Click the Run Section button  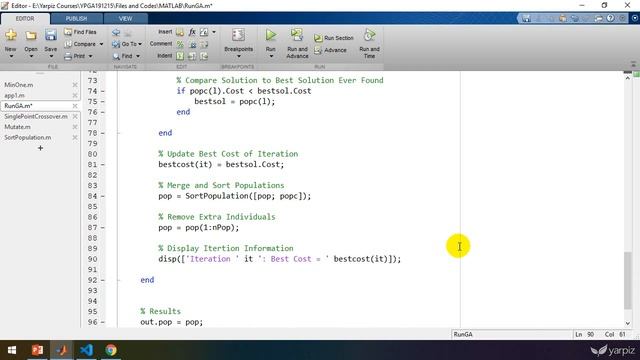pyautogui.click(x=334, y=38)
